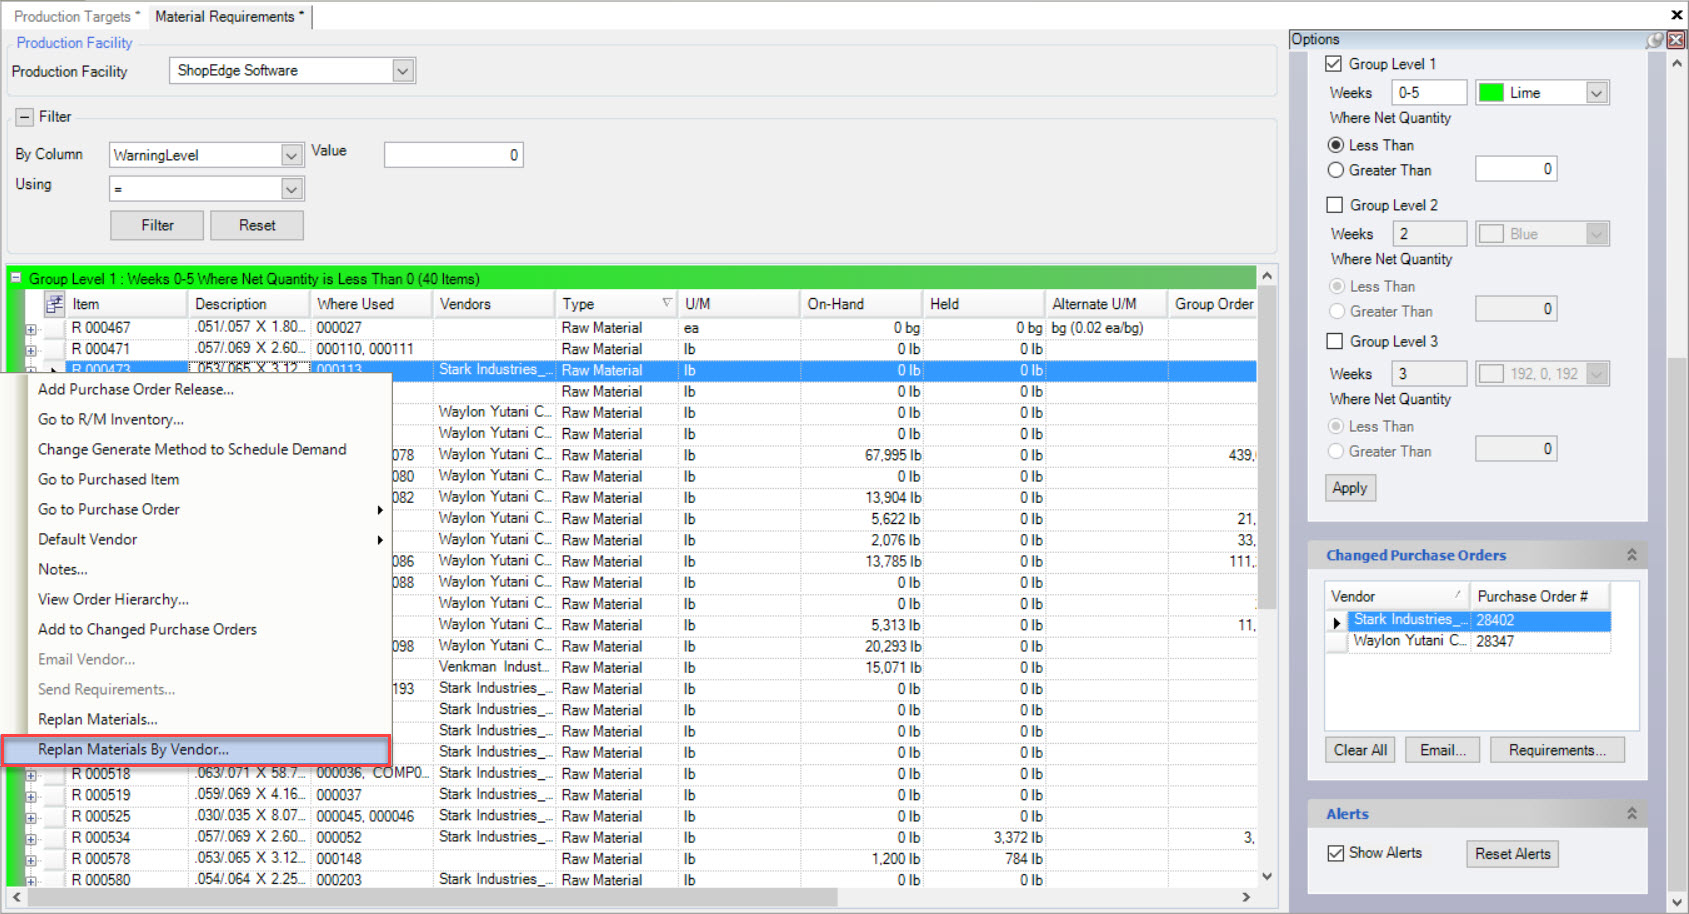Click the column chooser icon beside Item header
1689x914 pixels.
[54, 304]
